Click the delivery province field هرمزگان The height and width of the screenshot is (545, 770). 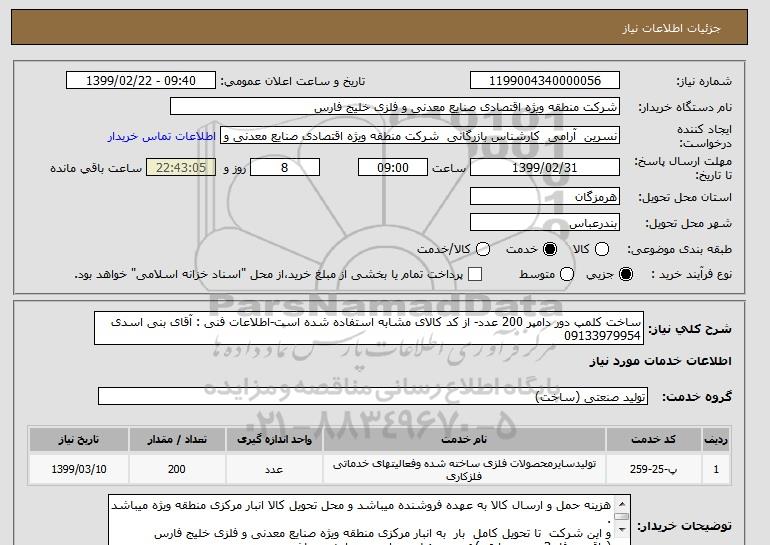tap(545, 196)
